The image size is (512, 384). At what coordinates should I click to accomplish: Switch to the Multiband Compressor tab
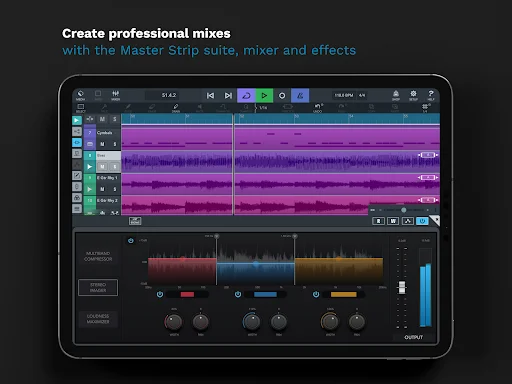[x=98, y=256]
